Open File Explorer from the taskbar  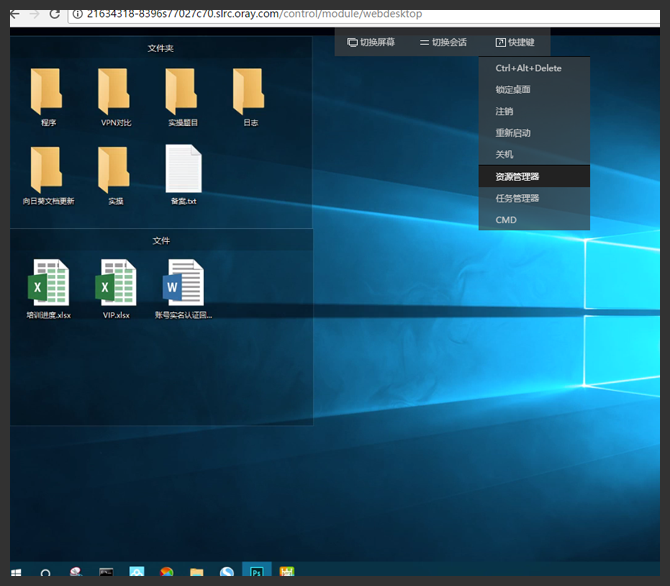coord(197,572)
